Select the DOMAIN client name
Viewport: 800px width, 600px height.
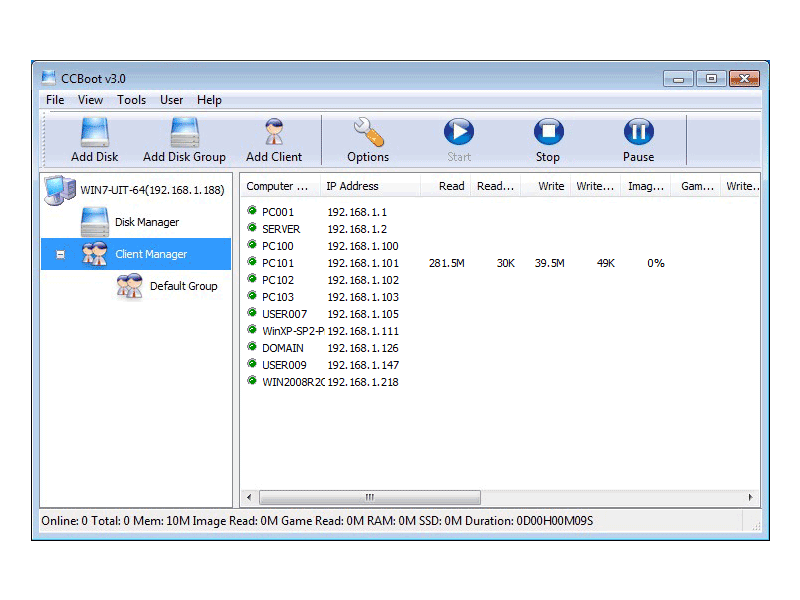283,348
